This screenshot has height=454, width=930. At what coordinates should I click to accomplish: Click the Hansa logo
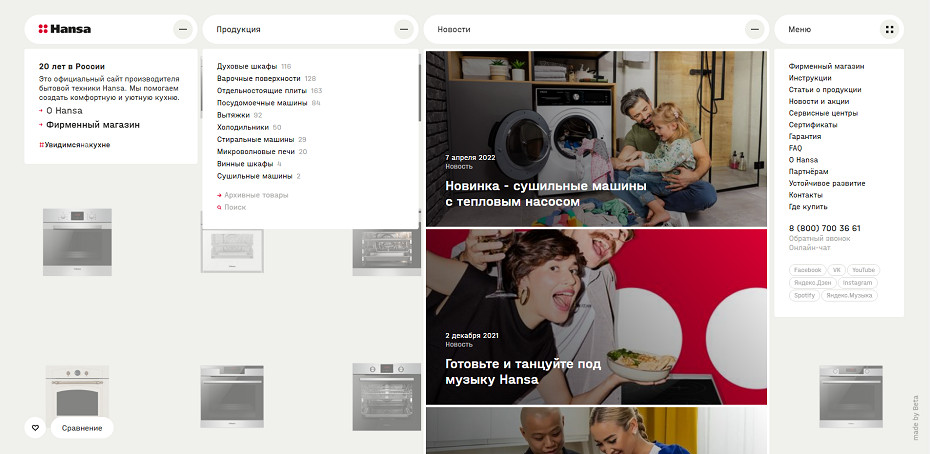[64, 30]
